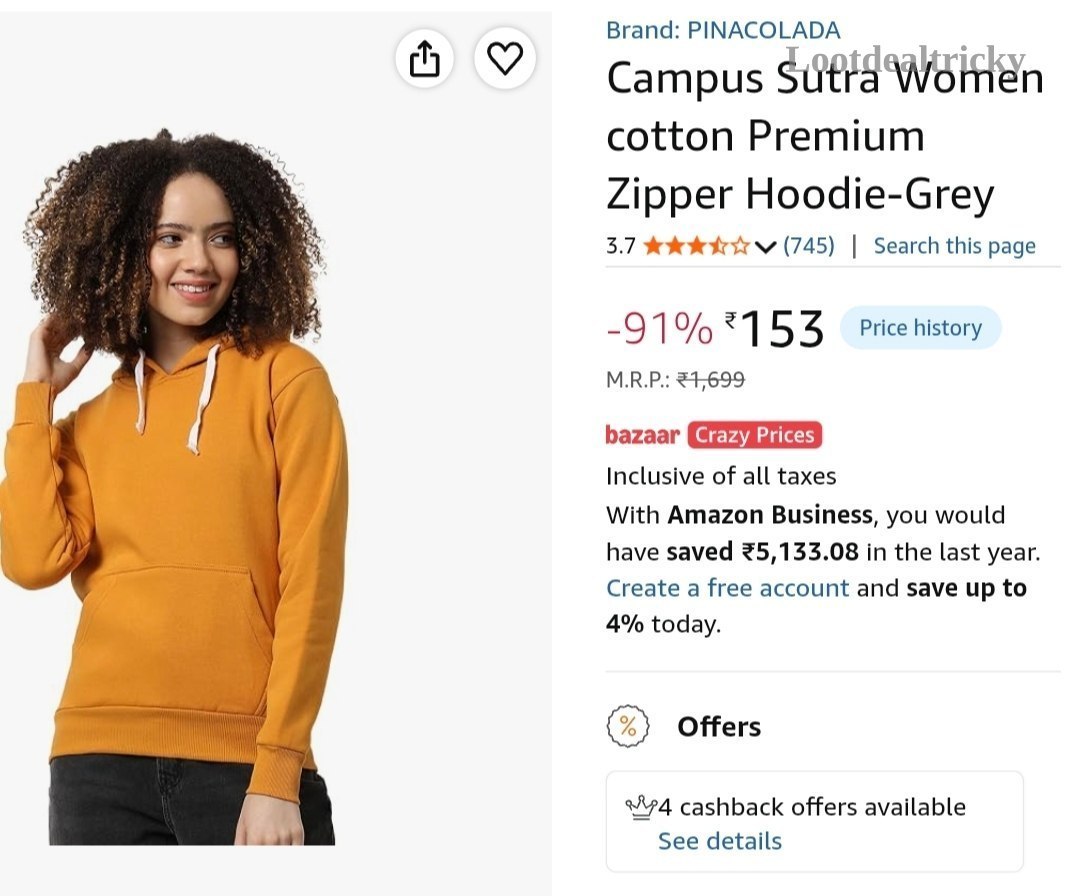The height and width of the screenshot is (896, 1080).
Task: Click the orange hoodie product image
Action: coord(177,487)
